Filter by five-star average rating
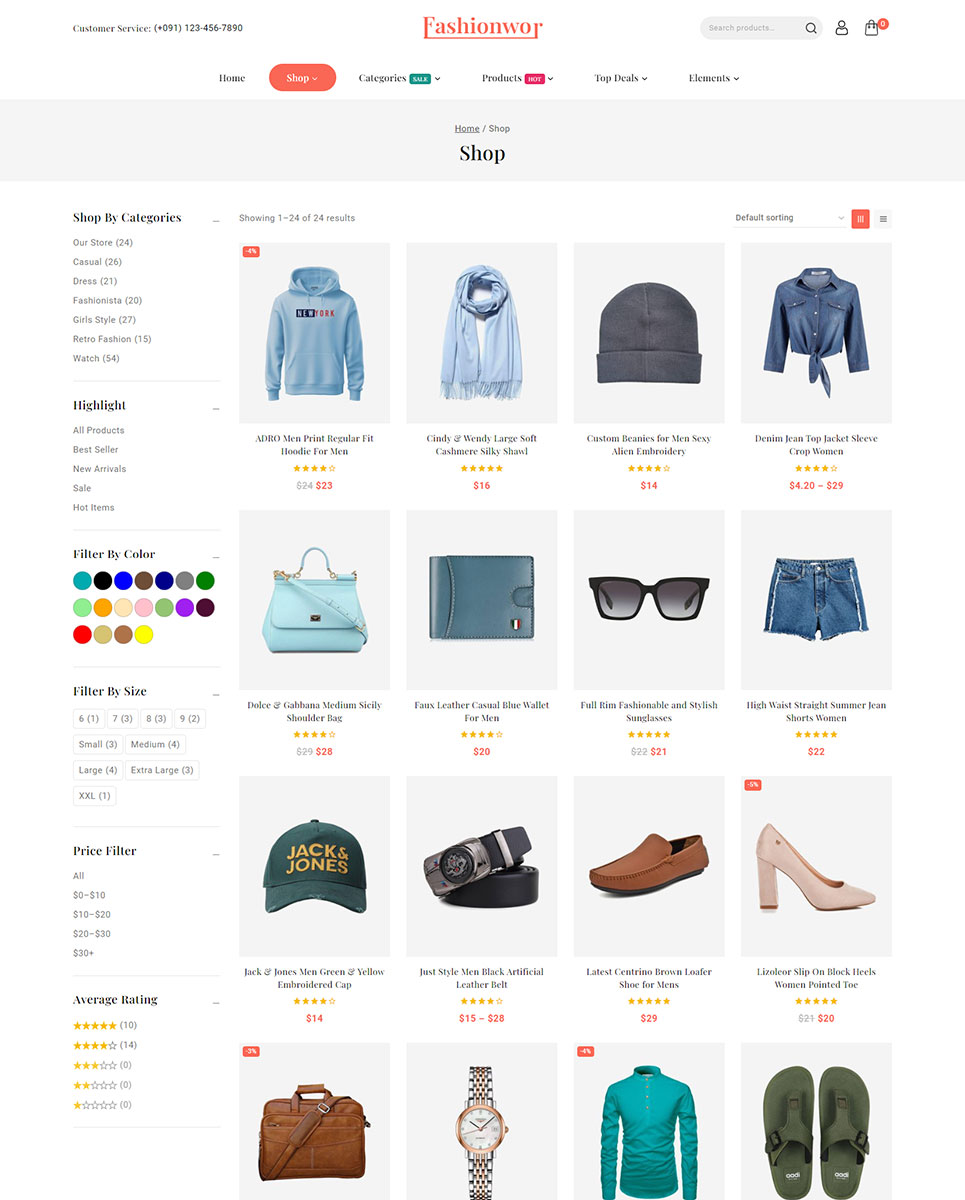 (x=95, y=1025)
